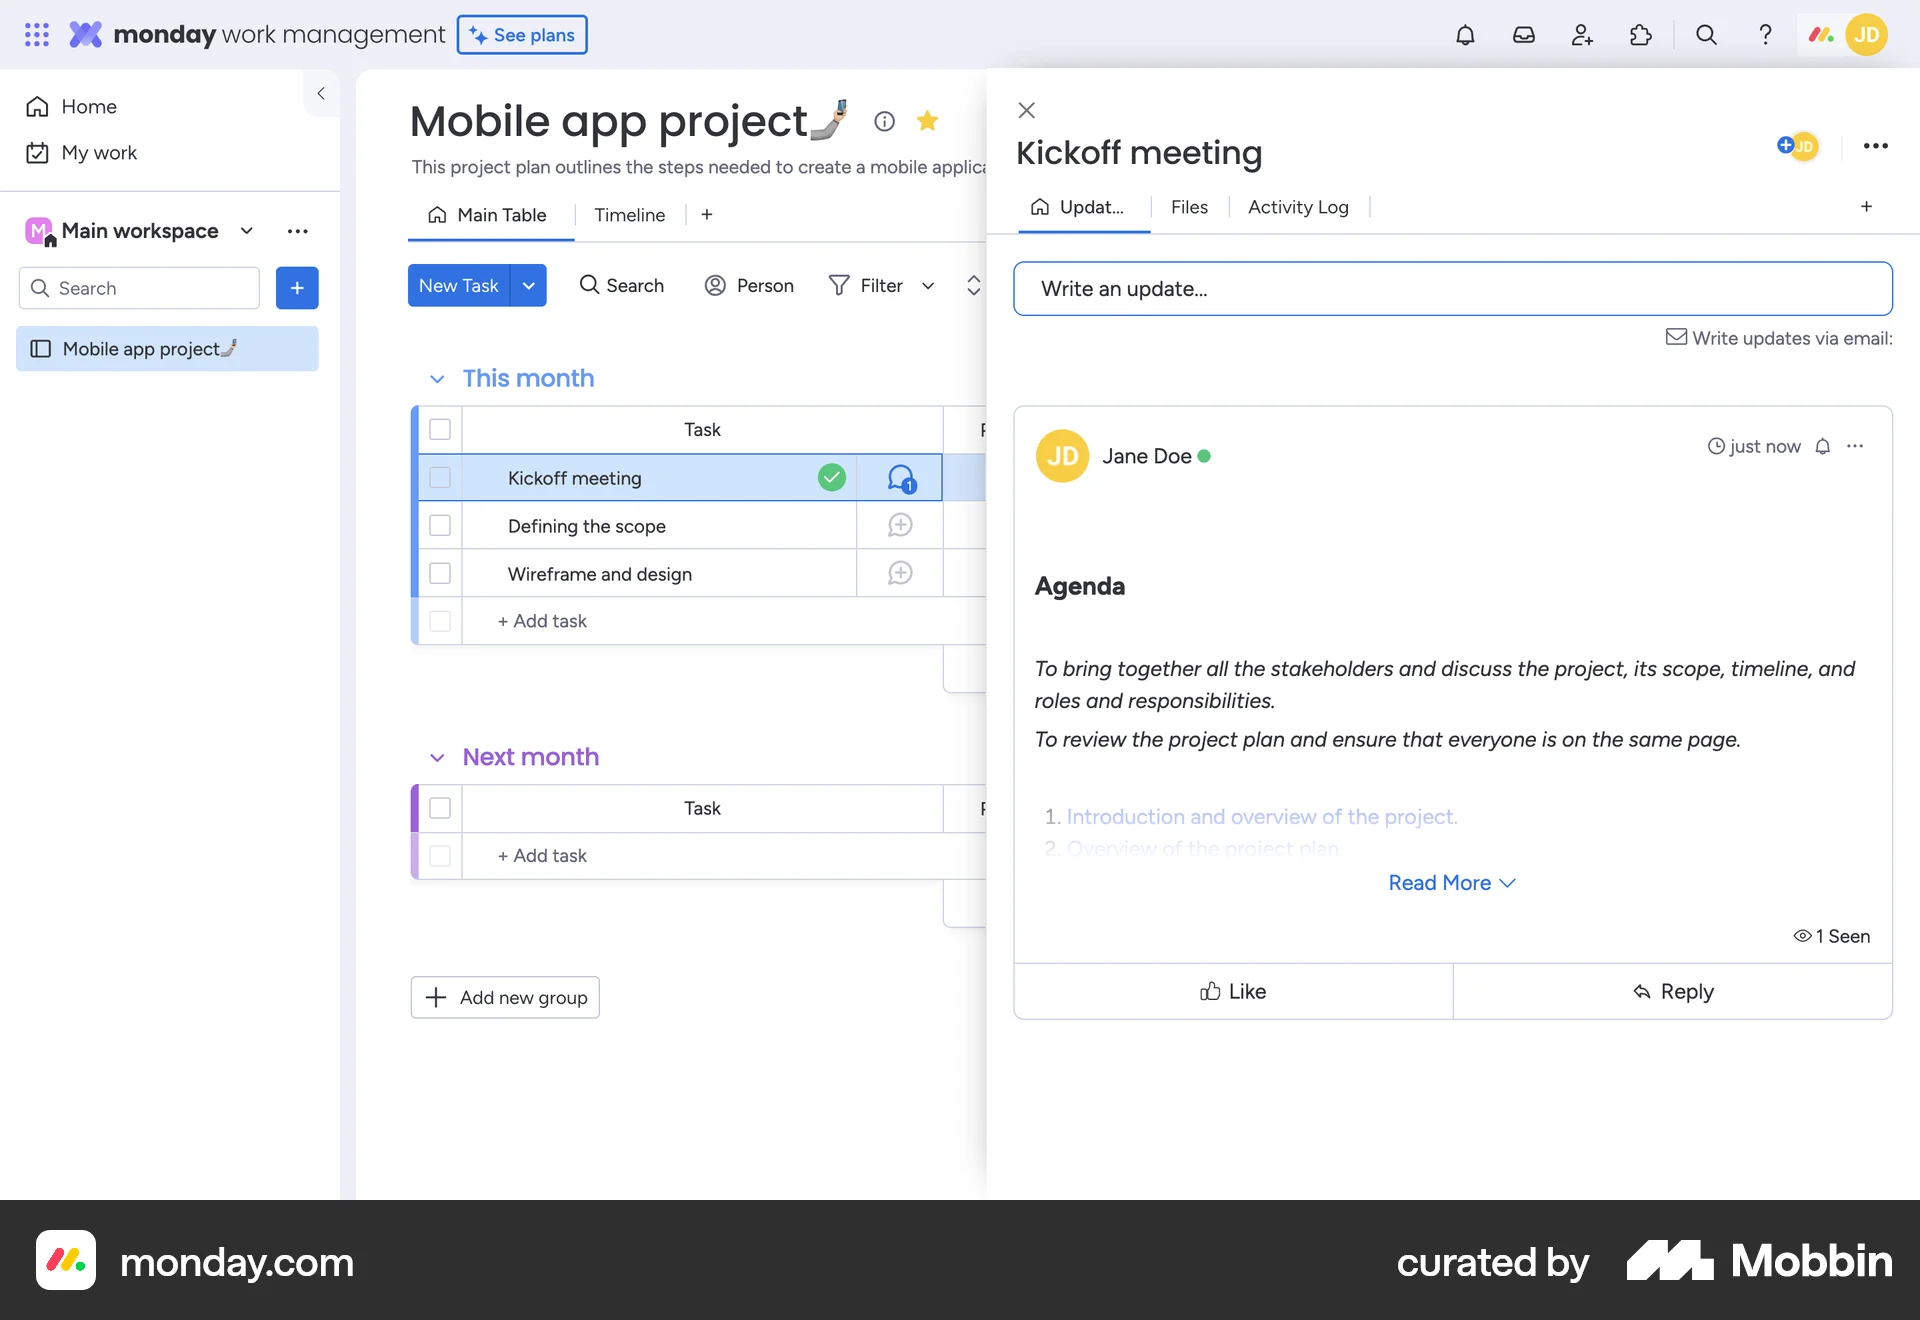
Task: Click the green status check on Kickoff meeting
Action: click(x=832, y=478)
